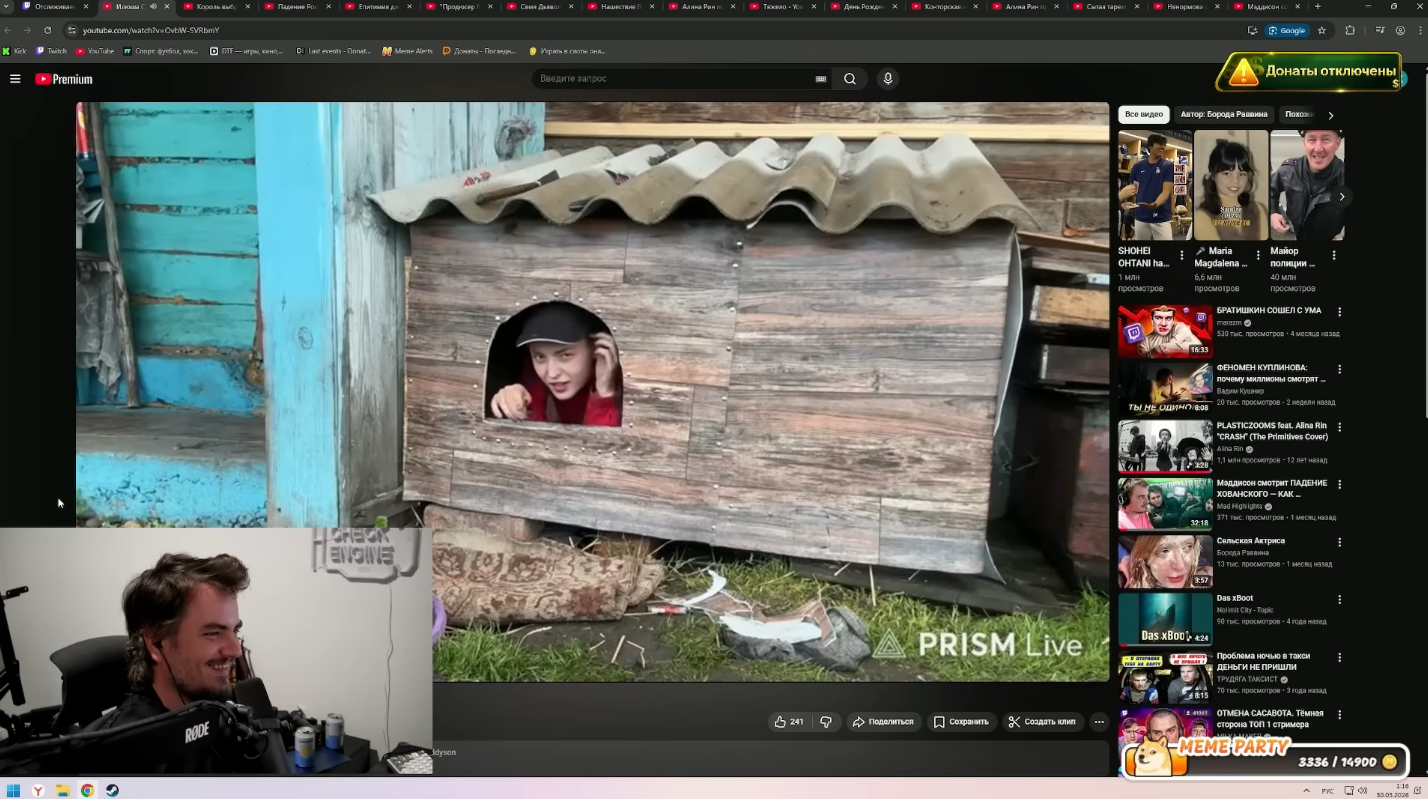This screenshot has height=799, width=1428.
Task: Bookmark this page with star icon
Action: click(x=1321, y=30)
